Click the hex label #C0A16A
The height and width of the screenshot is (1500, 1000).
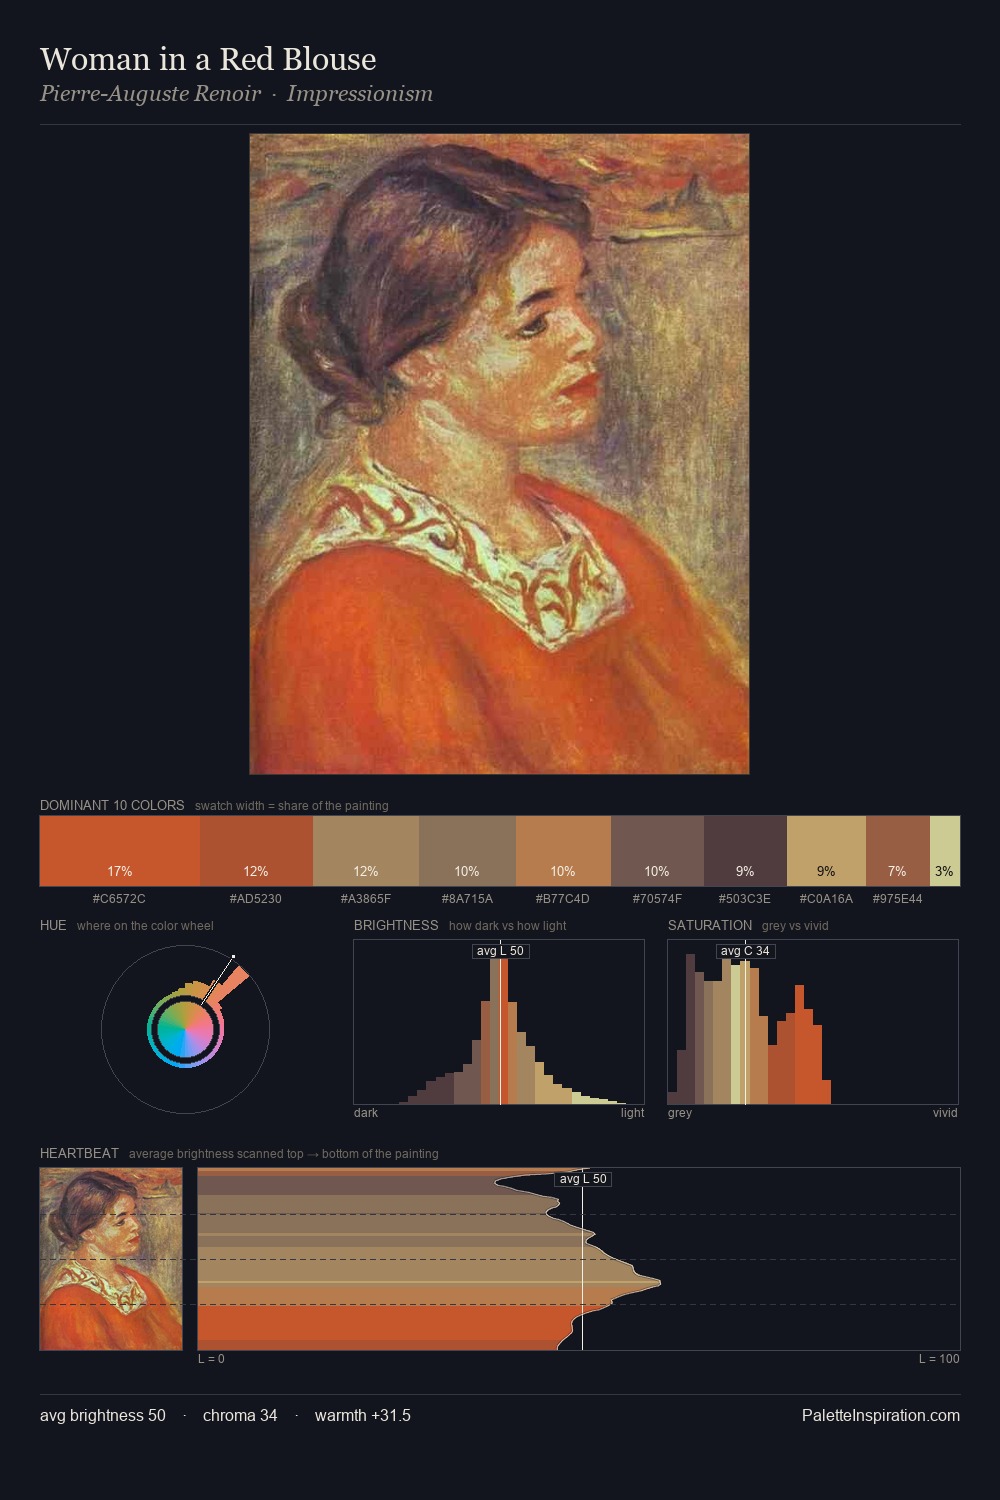pyautogui.click(x=826, y=899)
